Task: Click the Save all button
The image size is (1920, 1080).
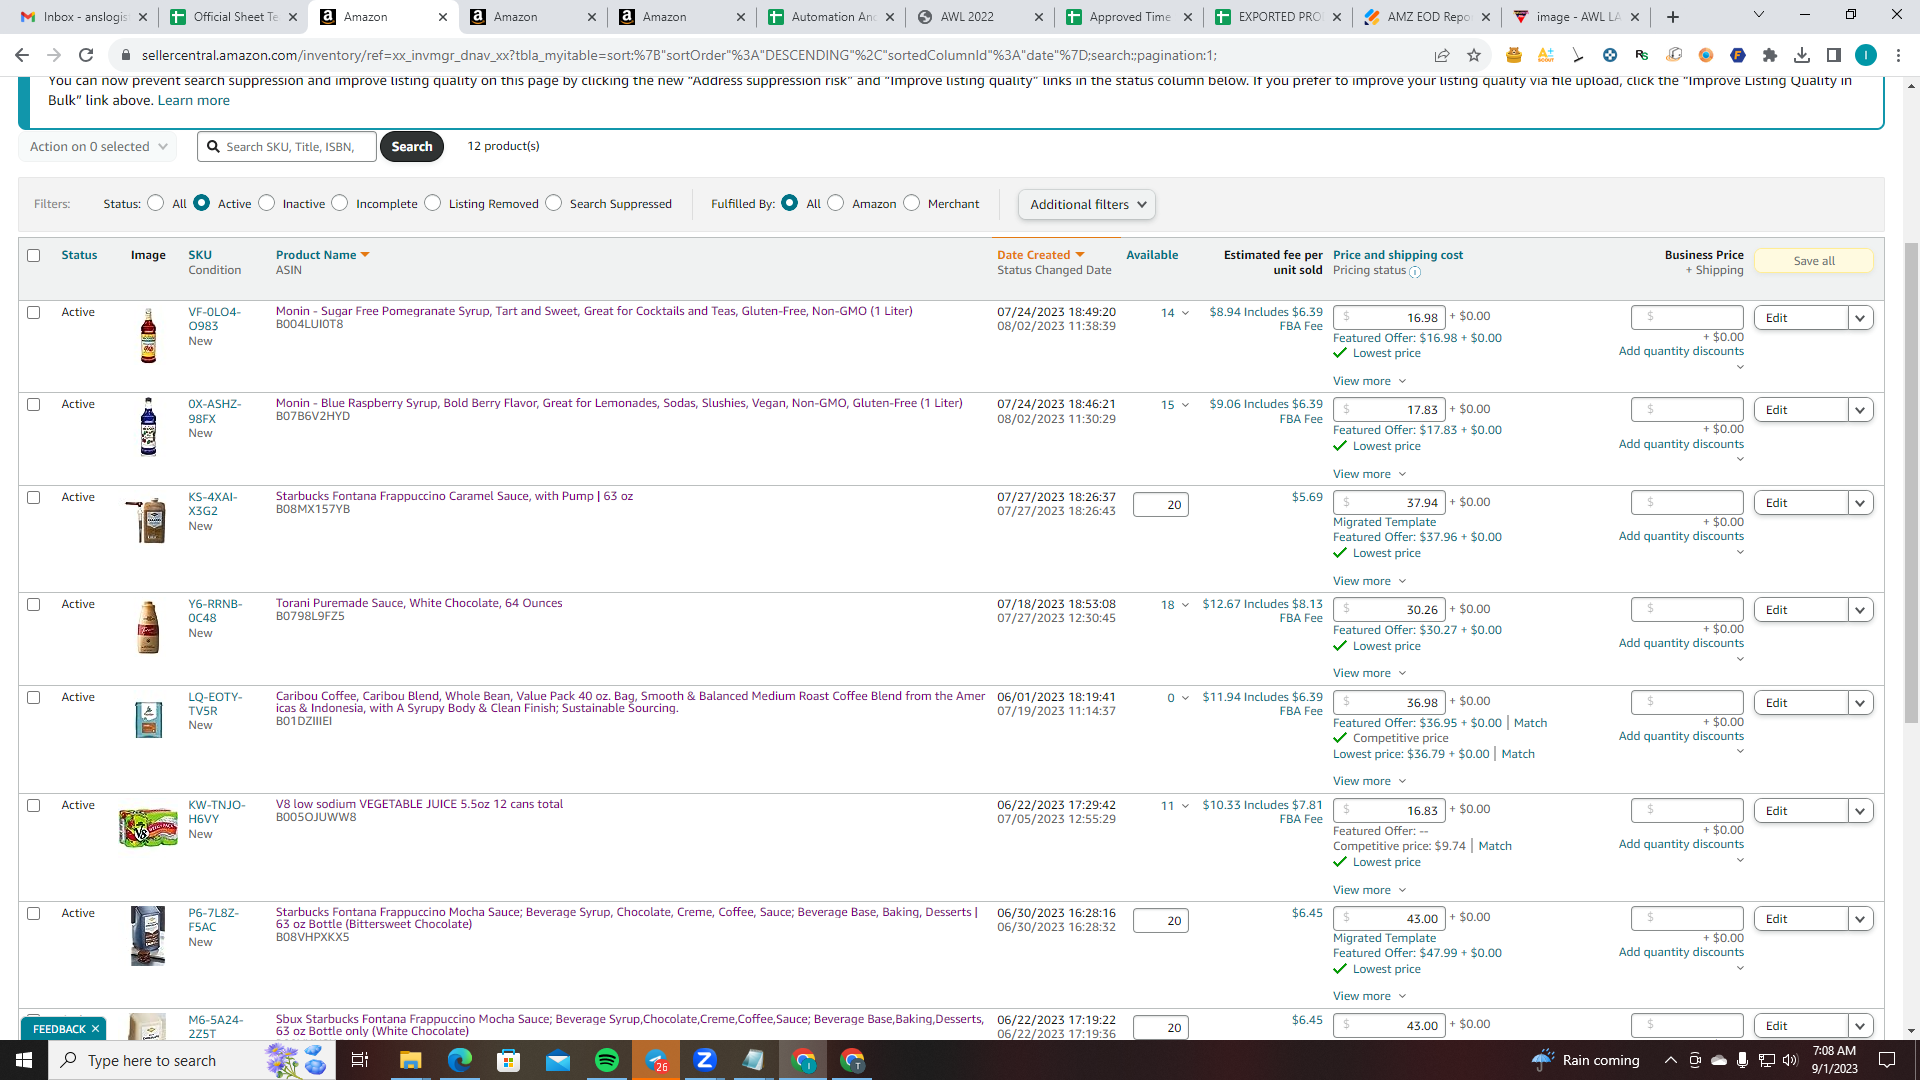Action: pyautogui.click(x=1813, y=261)
